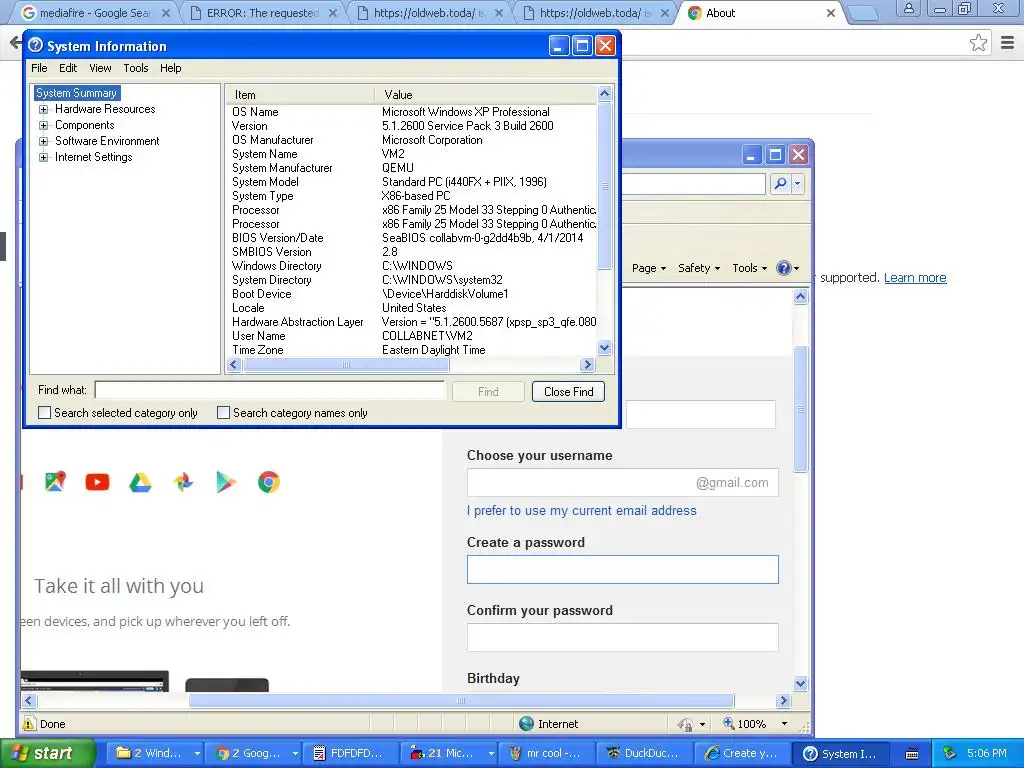Open System Information View menu
The width and height of the screenshot is (1024, 768).
click(x=100, y=68)
